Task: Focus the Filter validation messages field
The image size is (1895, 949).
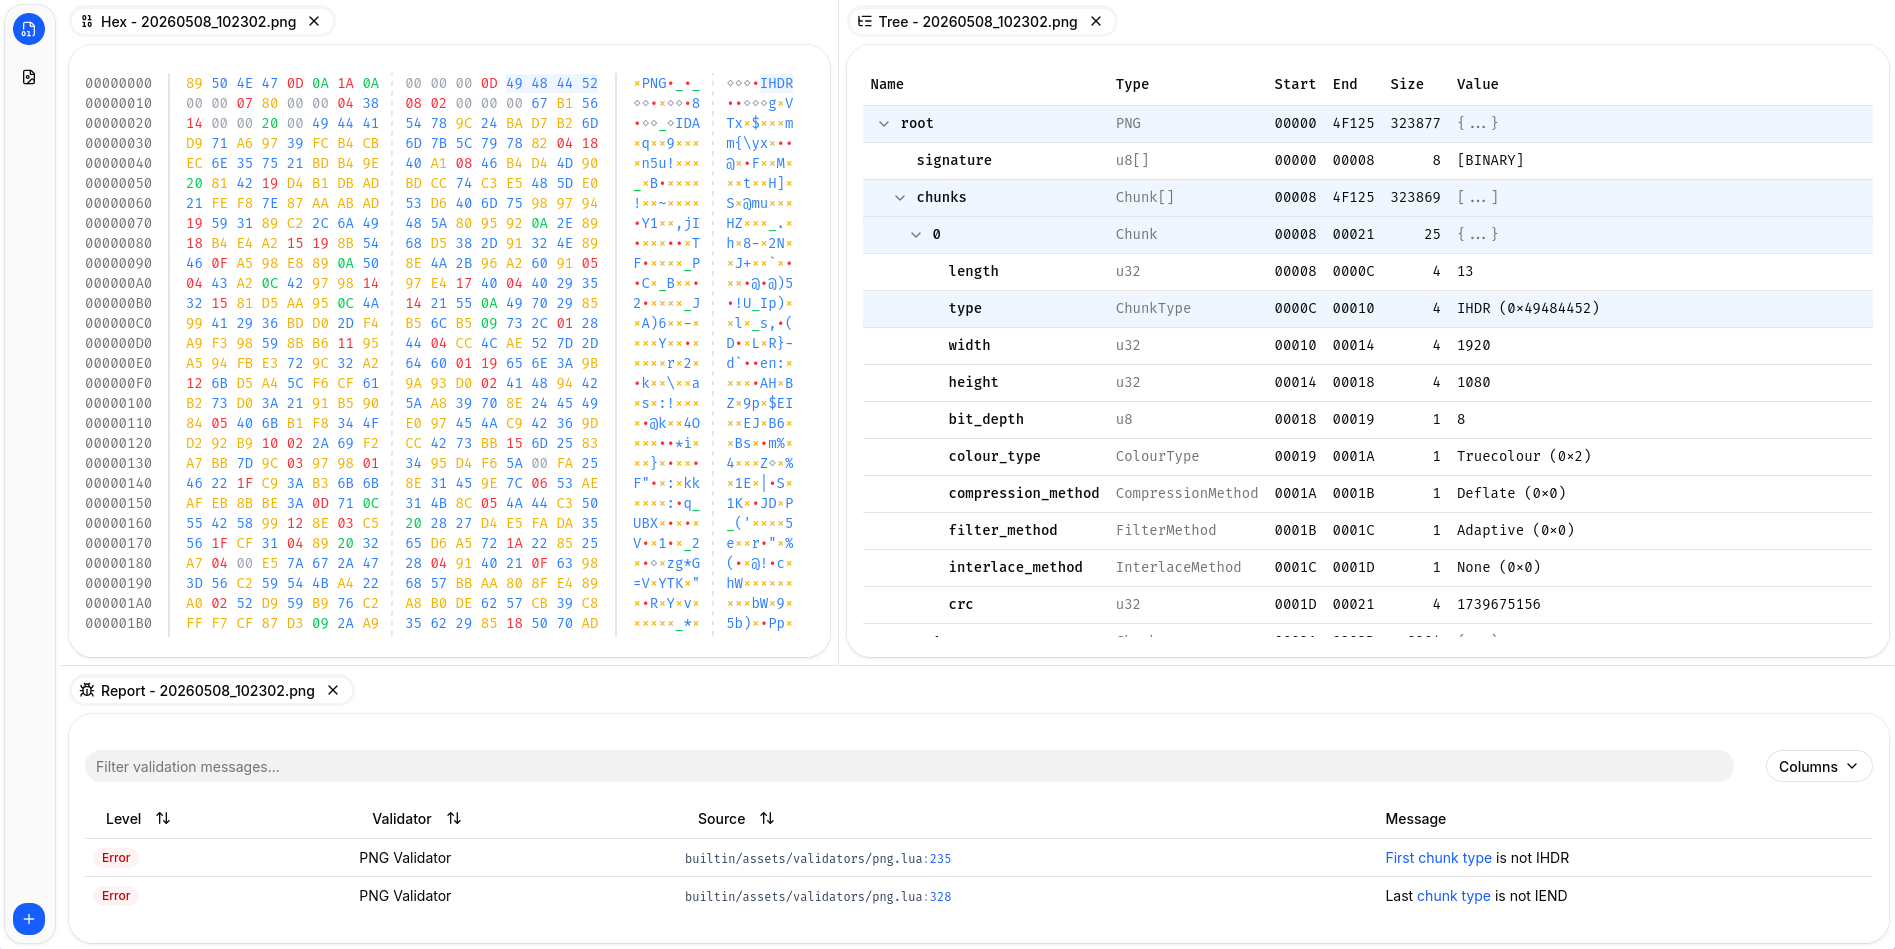Action: tap(909, 766)
